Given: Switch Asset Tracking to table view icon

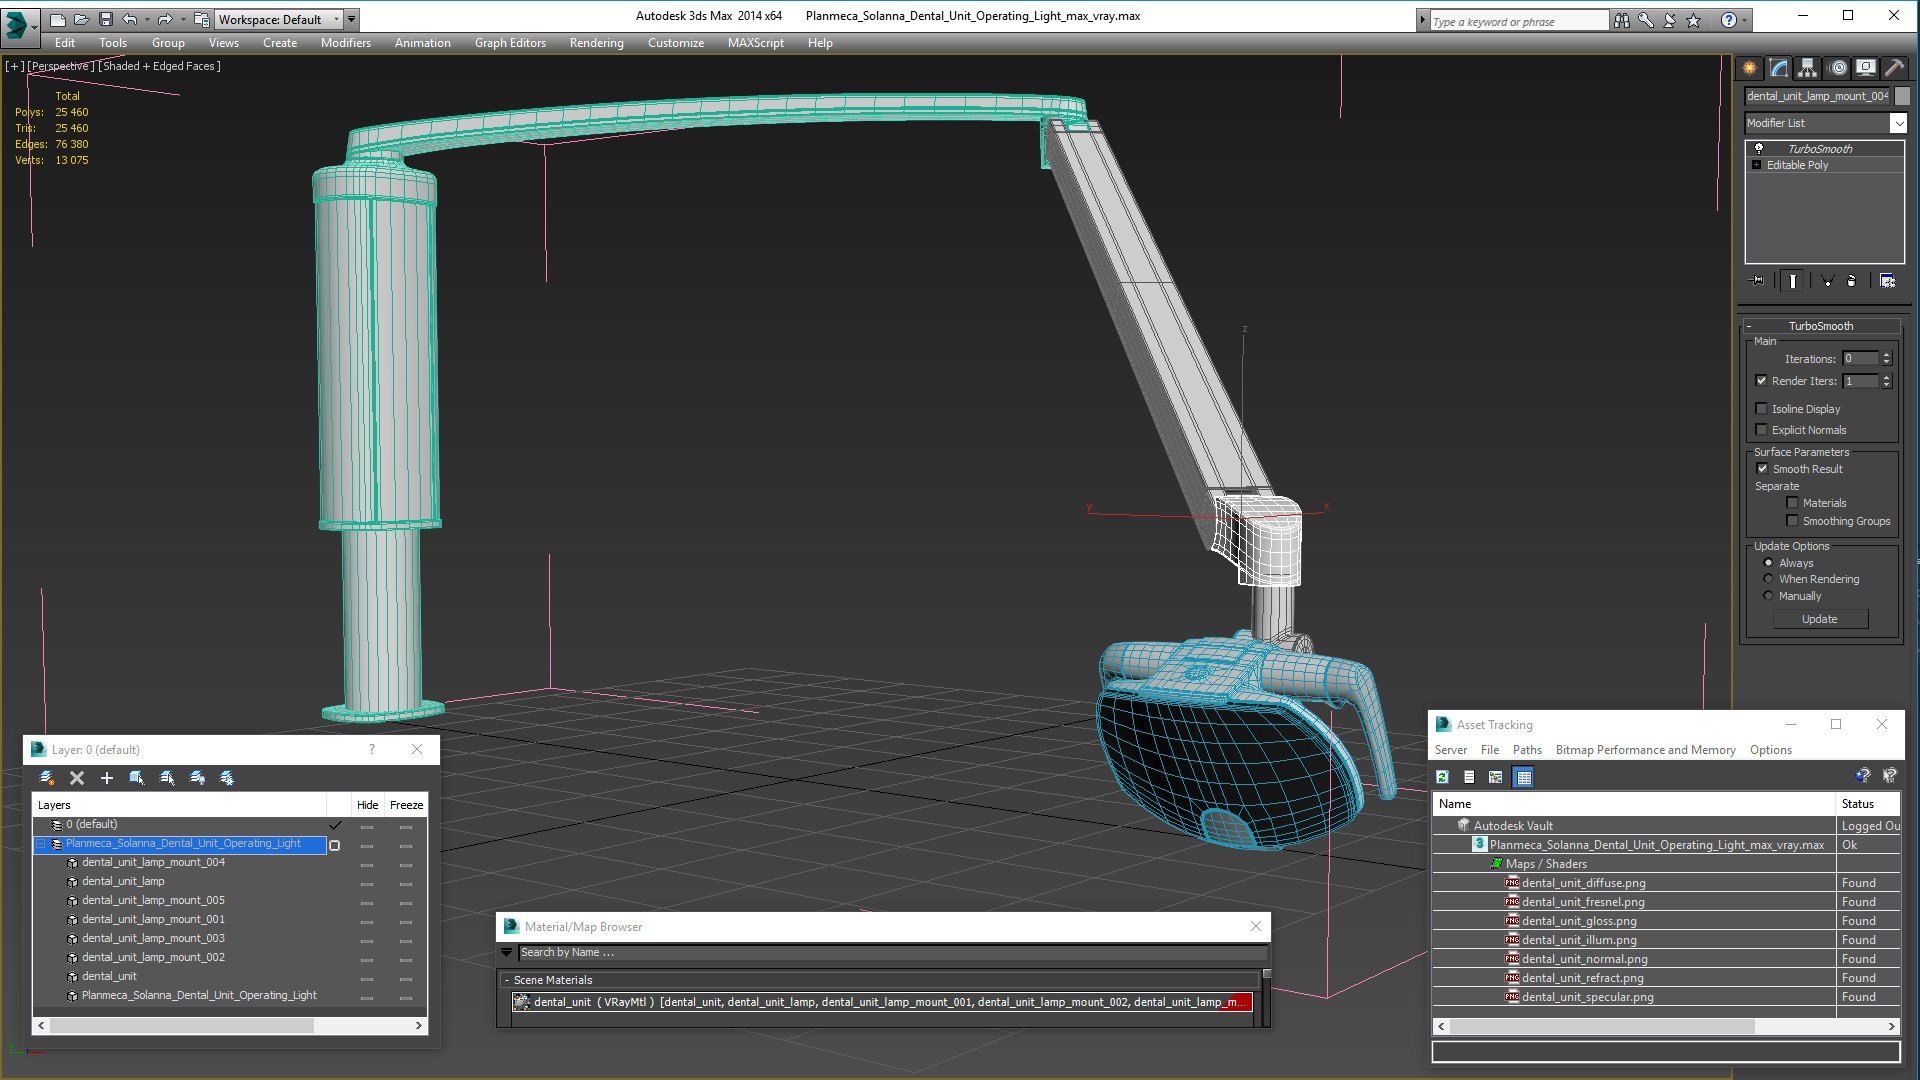Looking at the screenshot, I should pos(1523,777).
